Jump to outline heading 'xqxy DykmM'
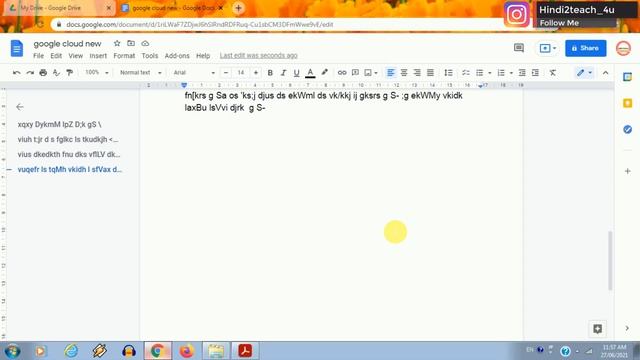This screenshot has width=640, height=360. pos(59,124)
